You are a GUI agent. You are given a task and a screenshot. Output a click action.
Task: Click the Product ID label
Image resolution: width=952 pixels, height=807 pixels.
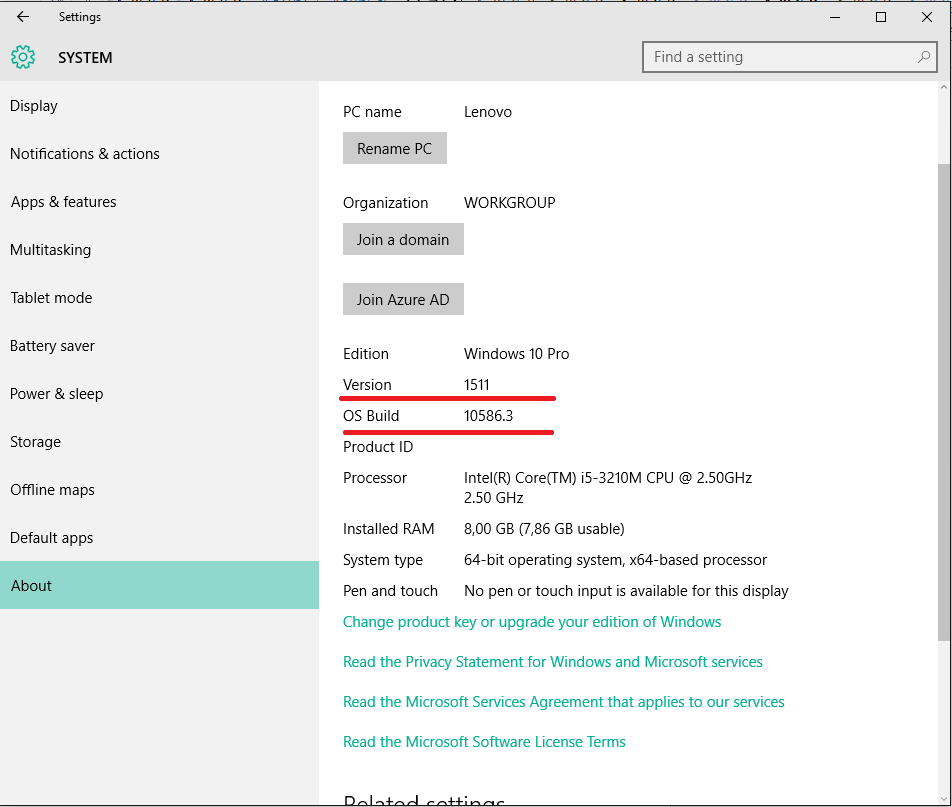pos(378,447)
